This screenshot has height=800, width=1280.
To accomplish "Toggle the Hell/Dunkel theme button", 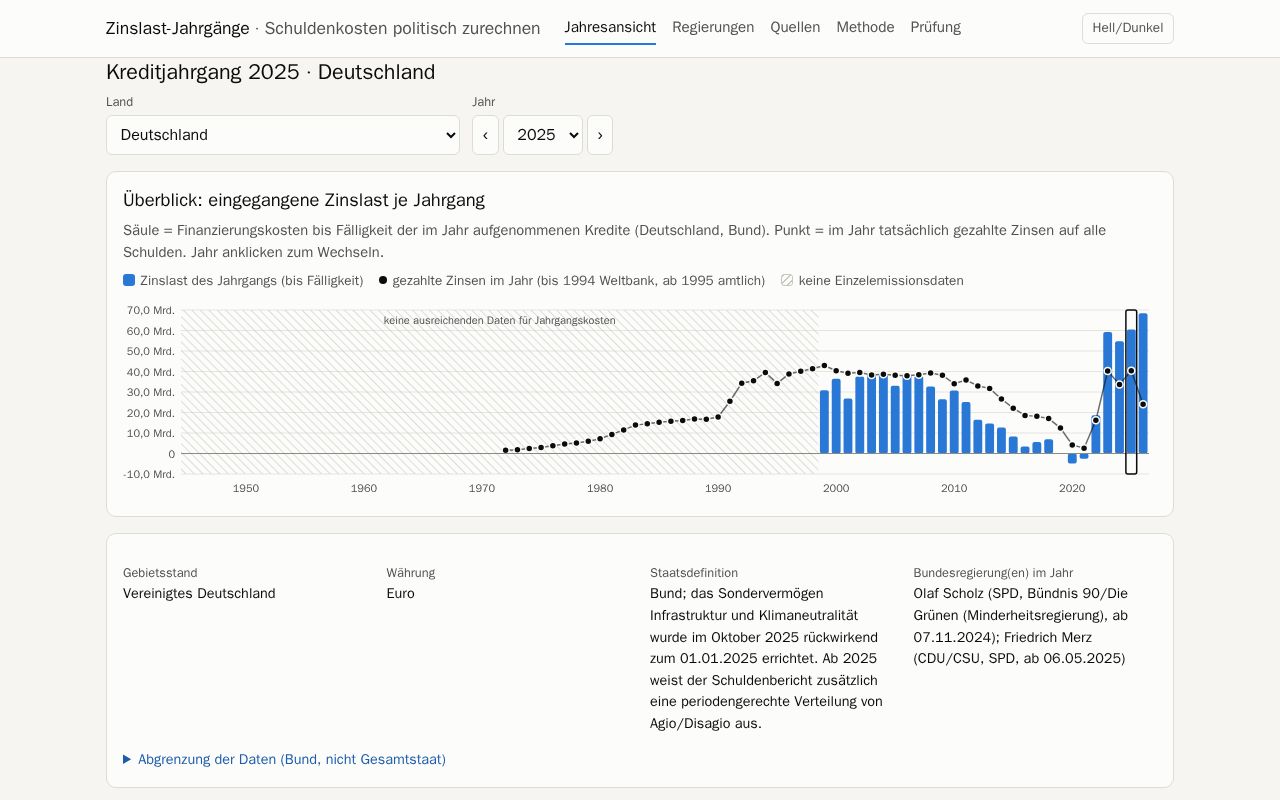I will tap(1127, 28).
